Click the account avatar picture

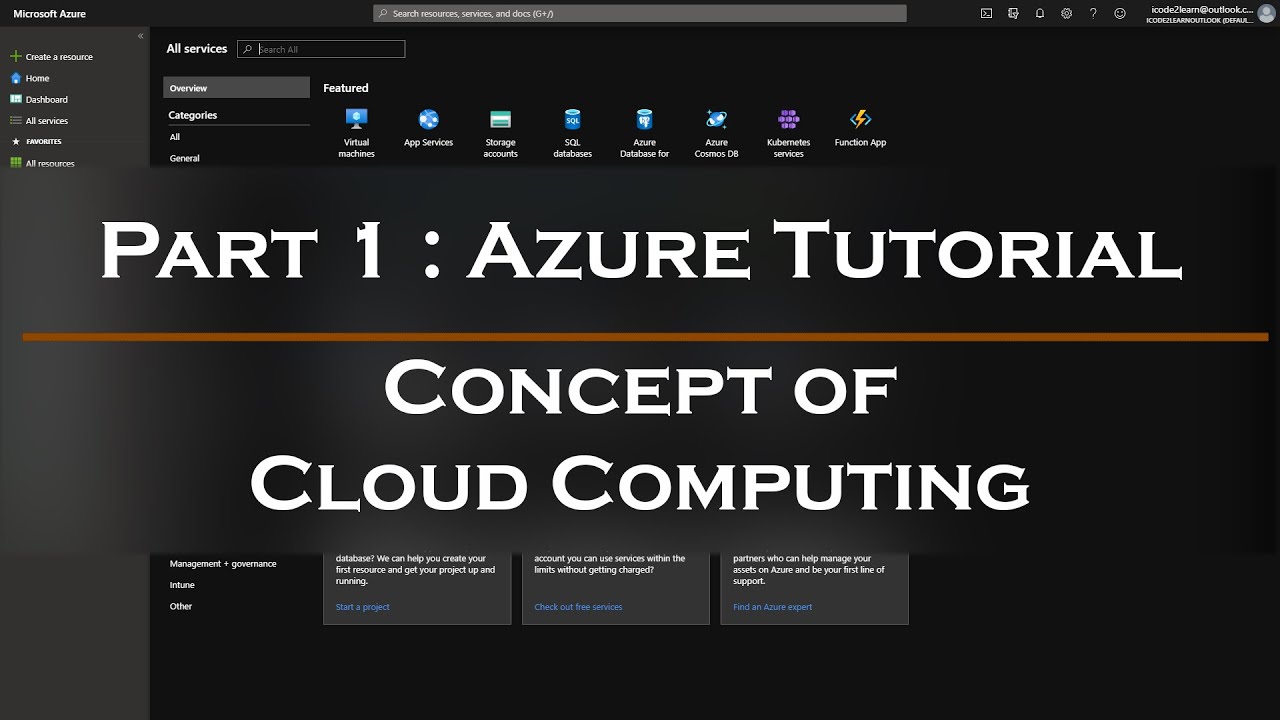[x=1266, y=13]
